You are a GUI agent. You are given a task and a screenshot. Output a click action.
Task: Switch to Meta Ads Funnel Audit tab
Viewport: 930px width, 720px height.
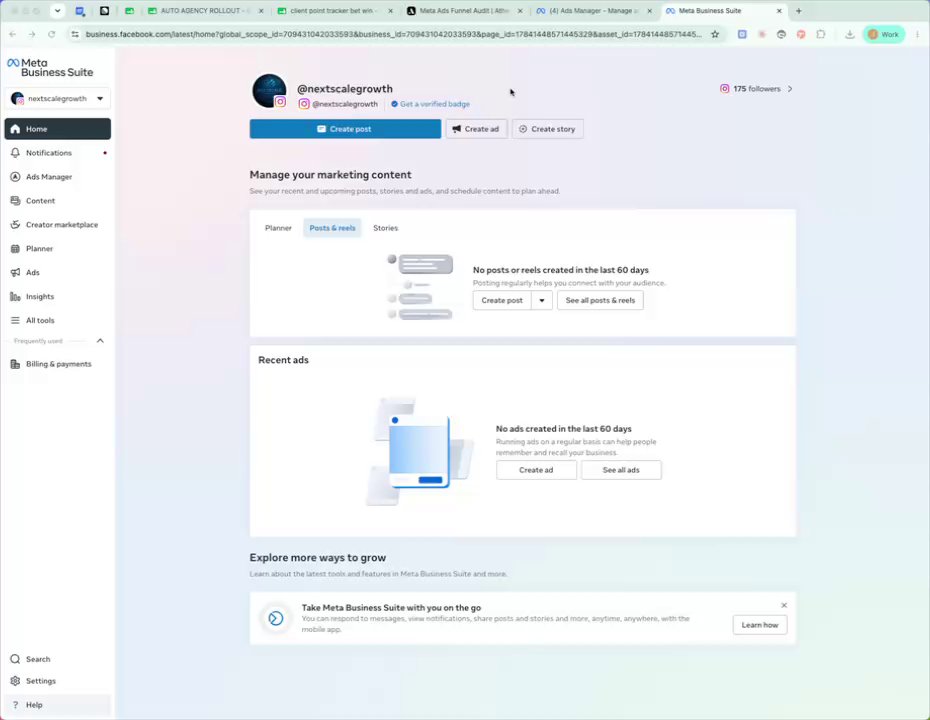464,11
